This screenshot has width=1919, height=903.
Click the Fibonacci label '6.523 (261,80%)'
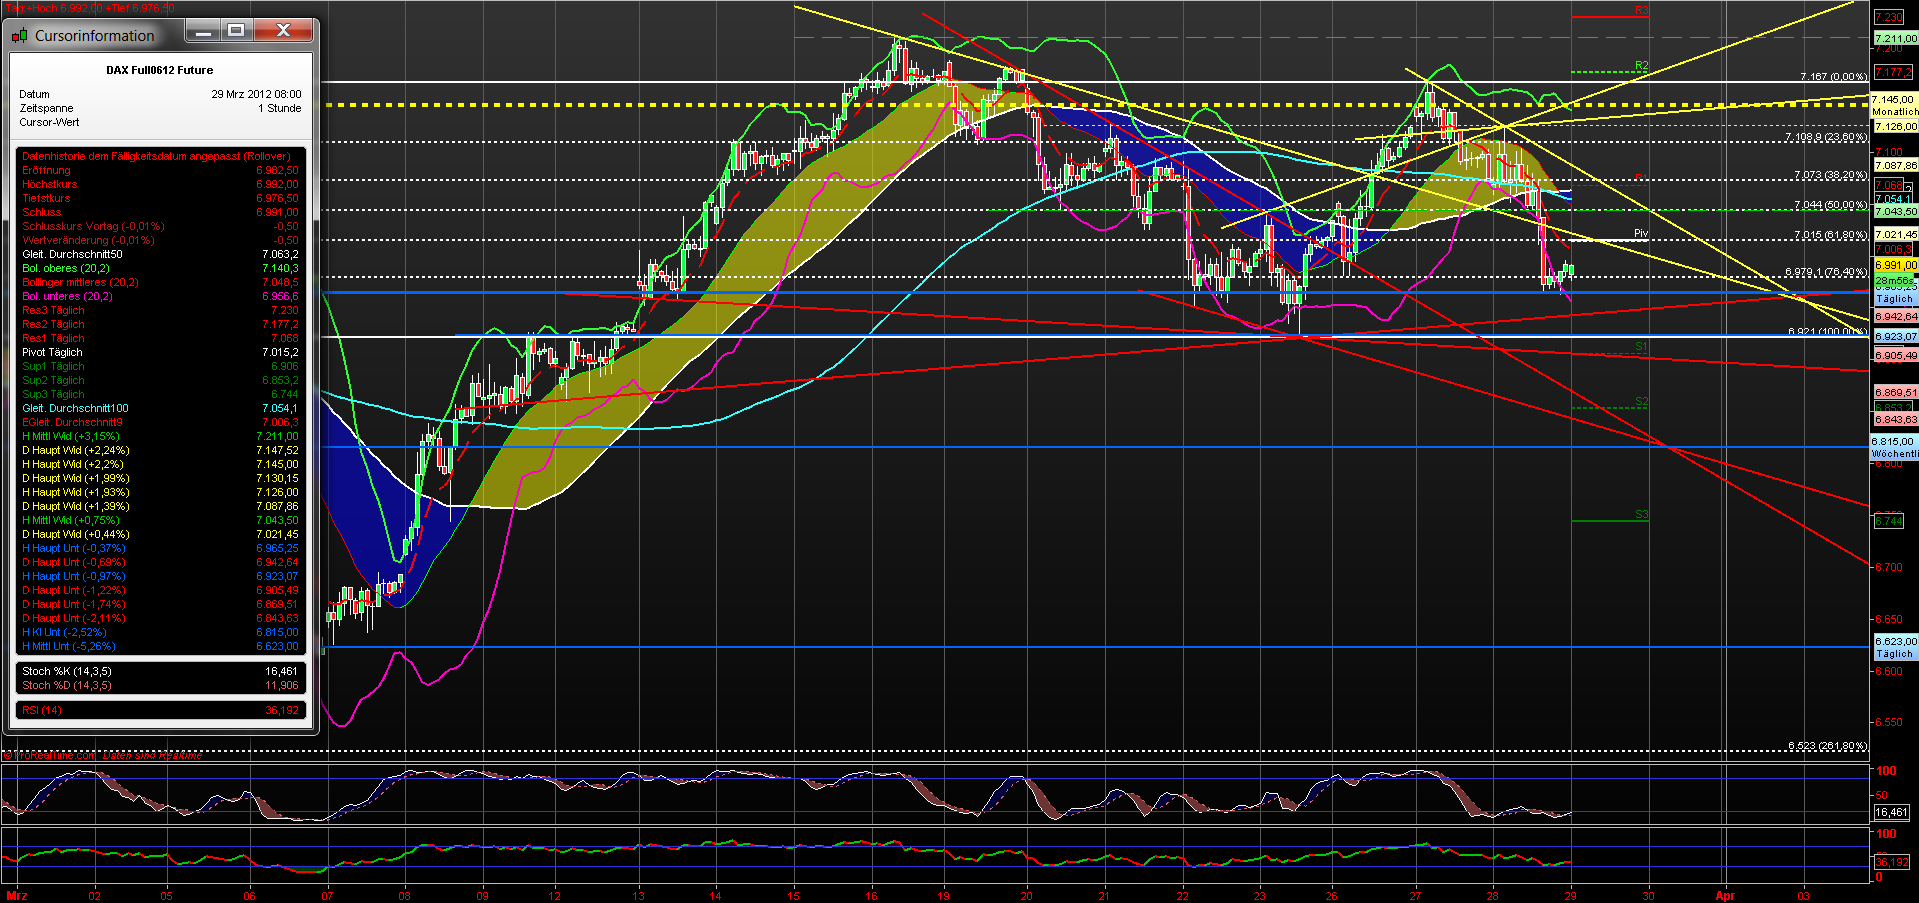(1827, 746)
